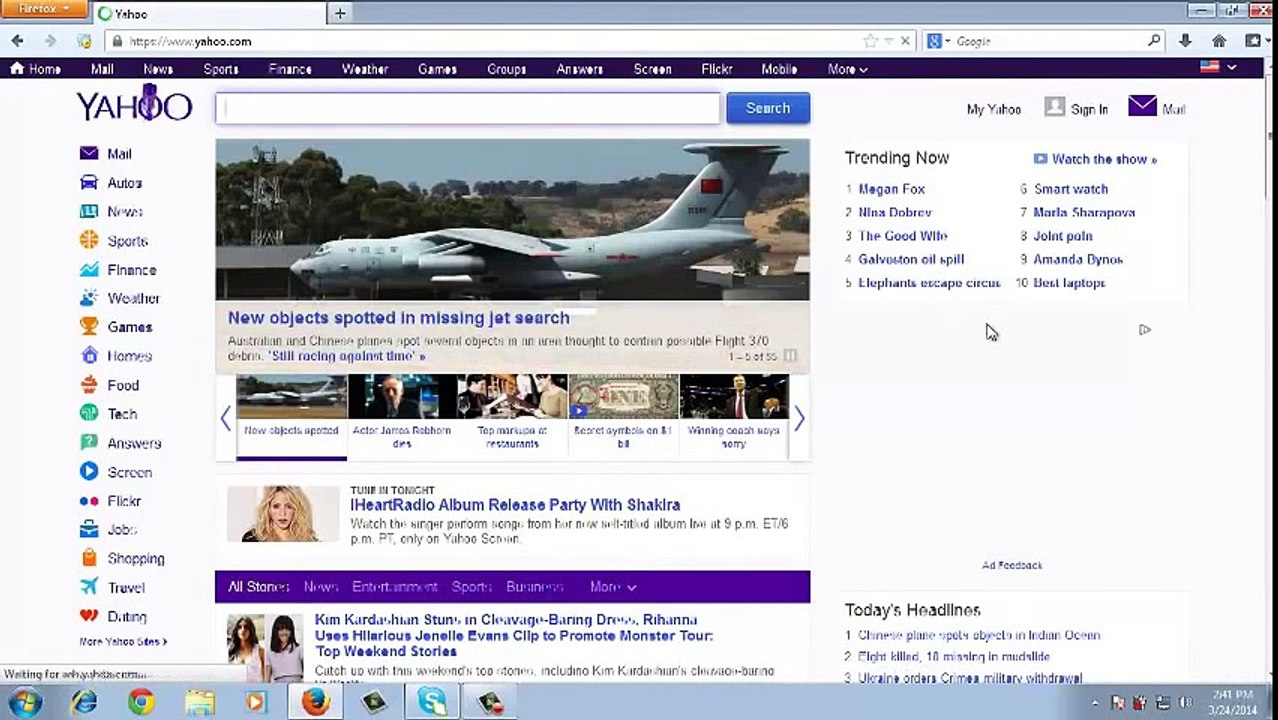
Task: Select Weather in Yahoo top navigation bar
Action: [365, 69]
